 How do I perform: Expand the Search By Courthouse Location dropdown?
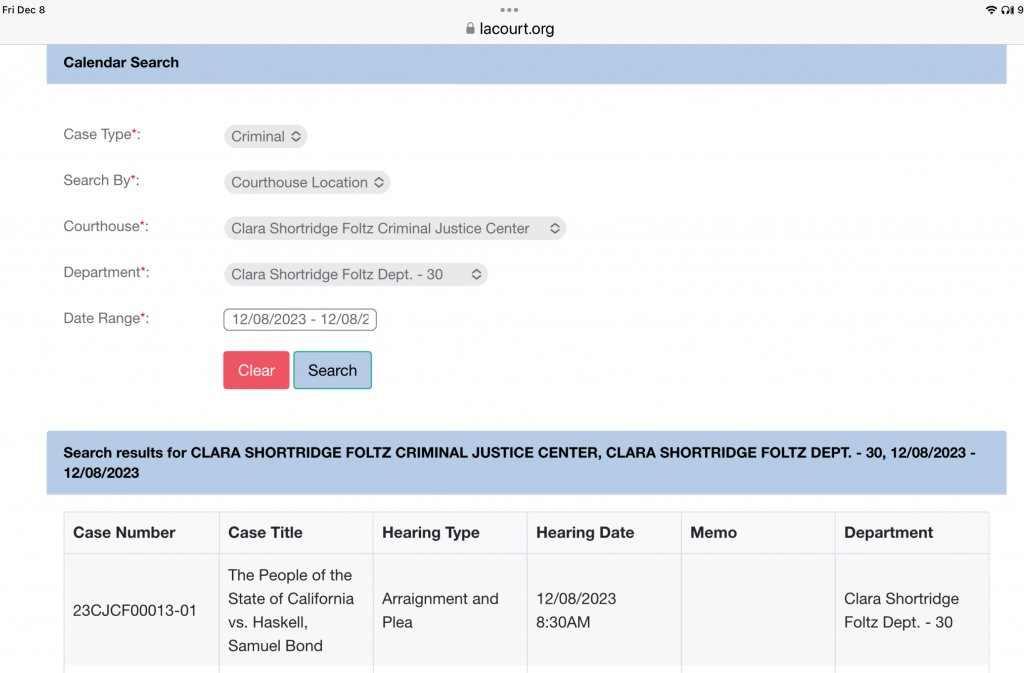pos(306,183)
